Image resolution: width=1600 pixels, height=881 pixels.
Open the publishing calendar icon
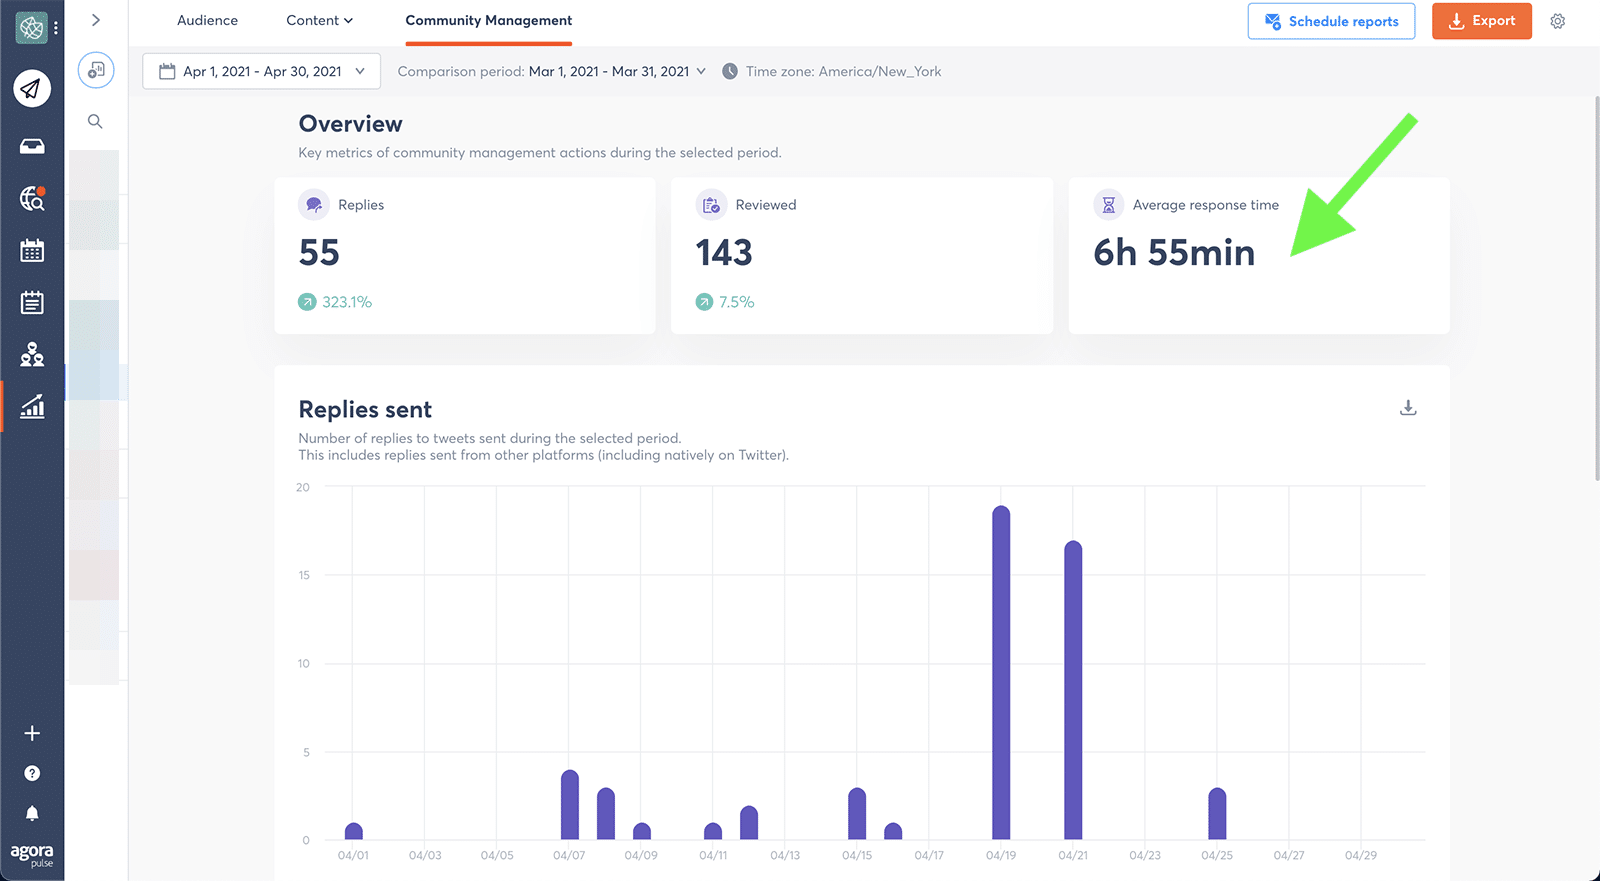(x=32, y=250)
